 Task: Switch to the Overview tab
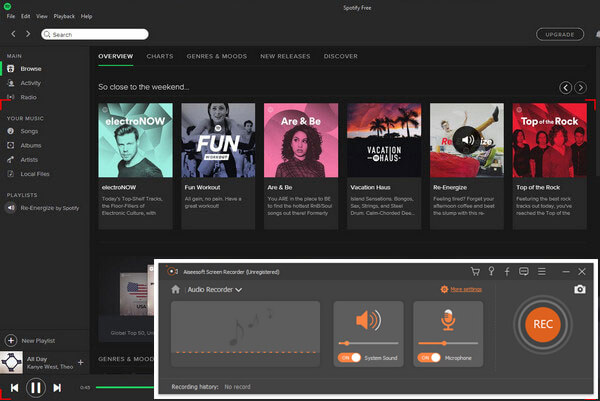[116, 56]
